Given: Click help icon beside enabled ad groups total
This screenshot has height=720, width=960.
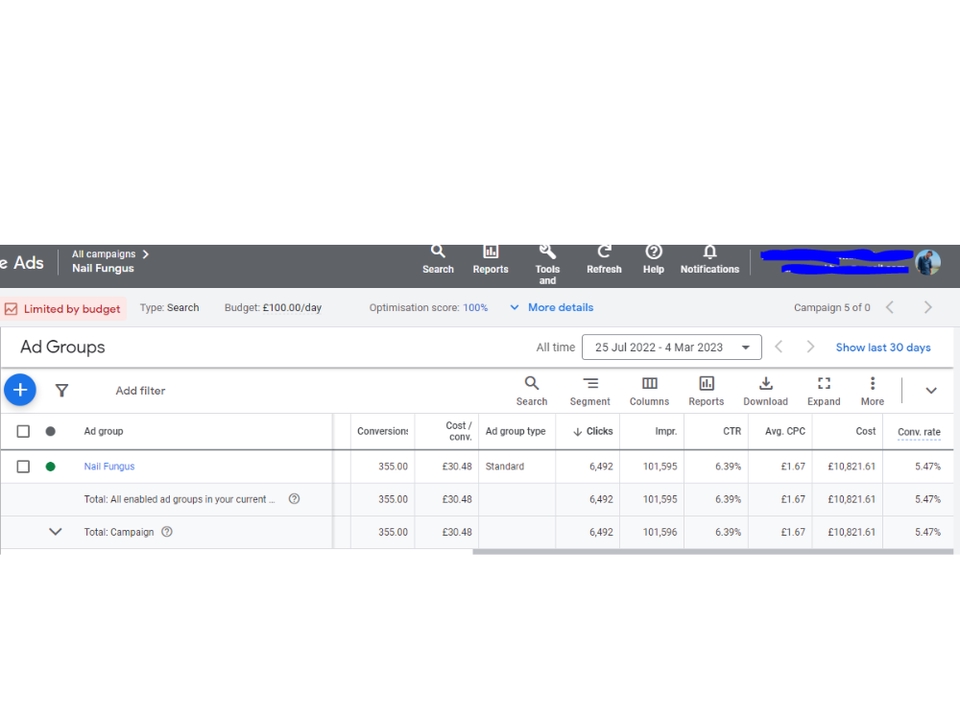Looking at the screenshot, I should point(294,498).
